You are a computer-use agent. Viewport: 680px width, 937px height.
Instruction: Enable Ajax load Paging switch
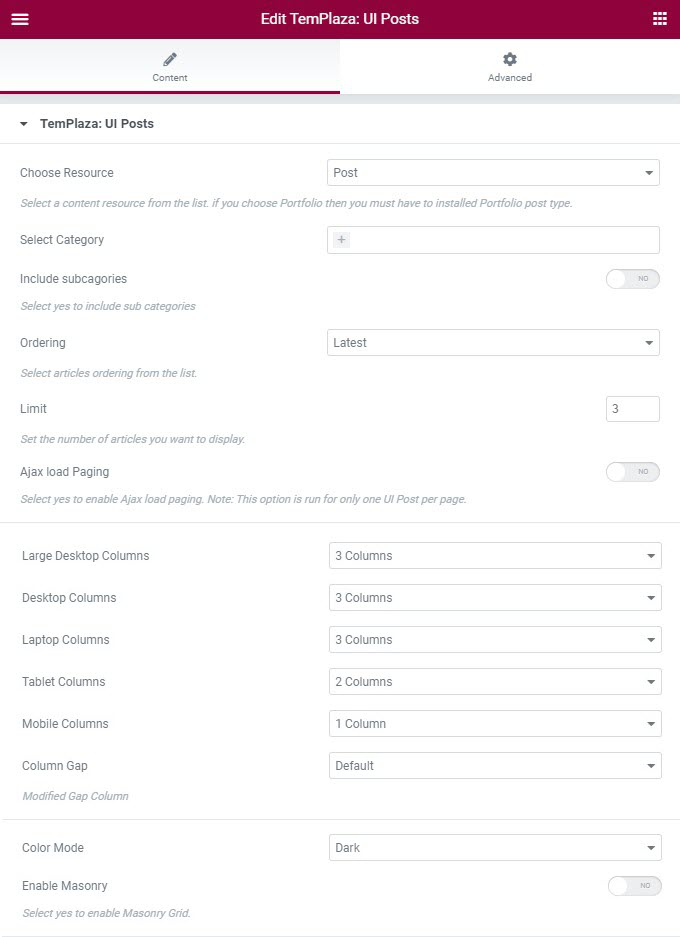[x=632, y=472]
